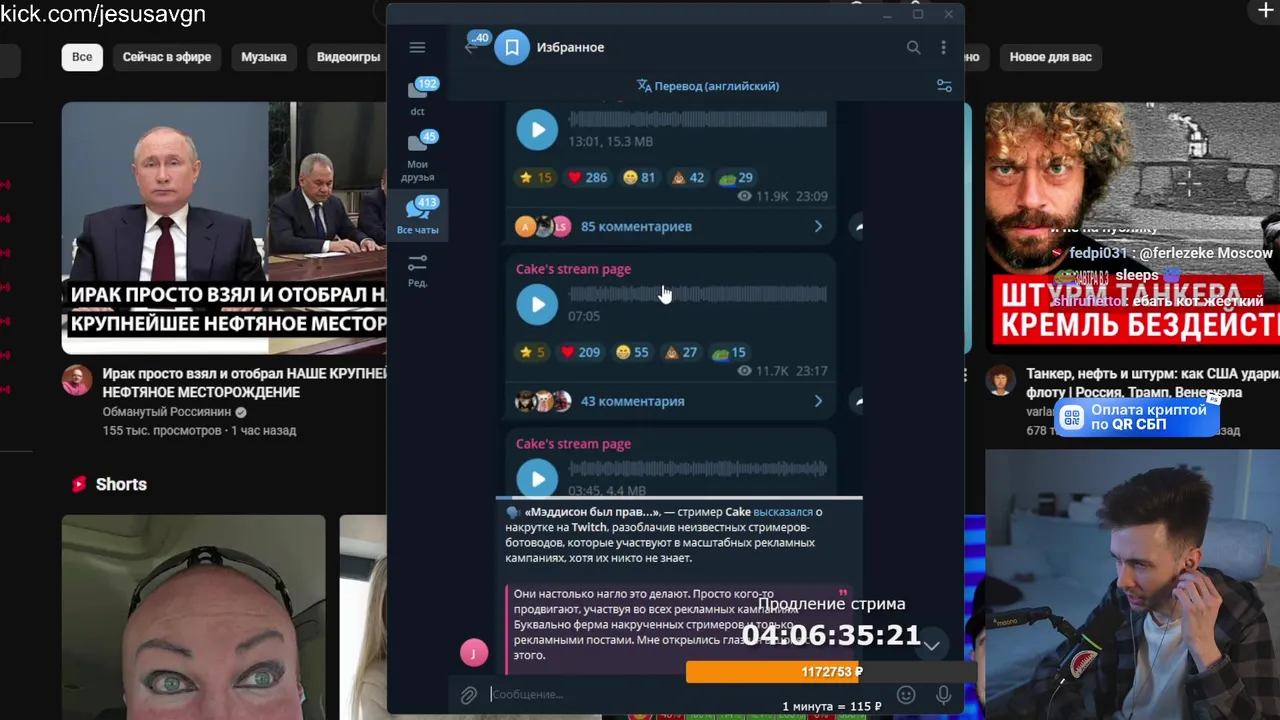Open Cake's stream page above 07:05 audio
This screenshot has width=1280, height=720.
tap(573, 269)
